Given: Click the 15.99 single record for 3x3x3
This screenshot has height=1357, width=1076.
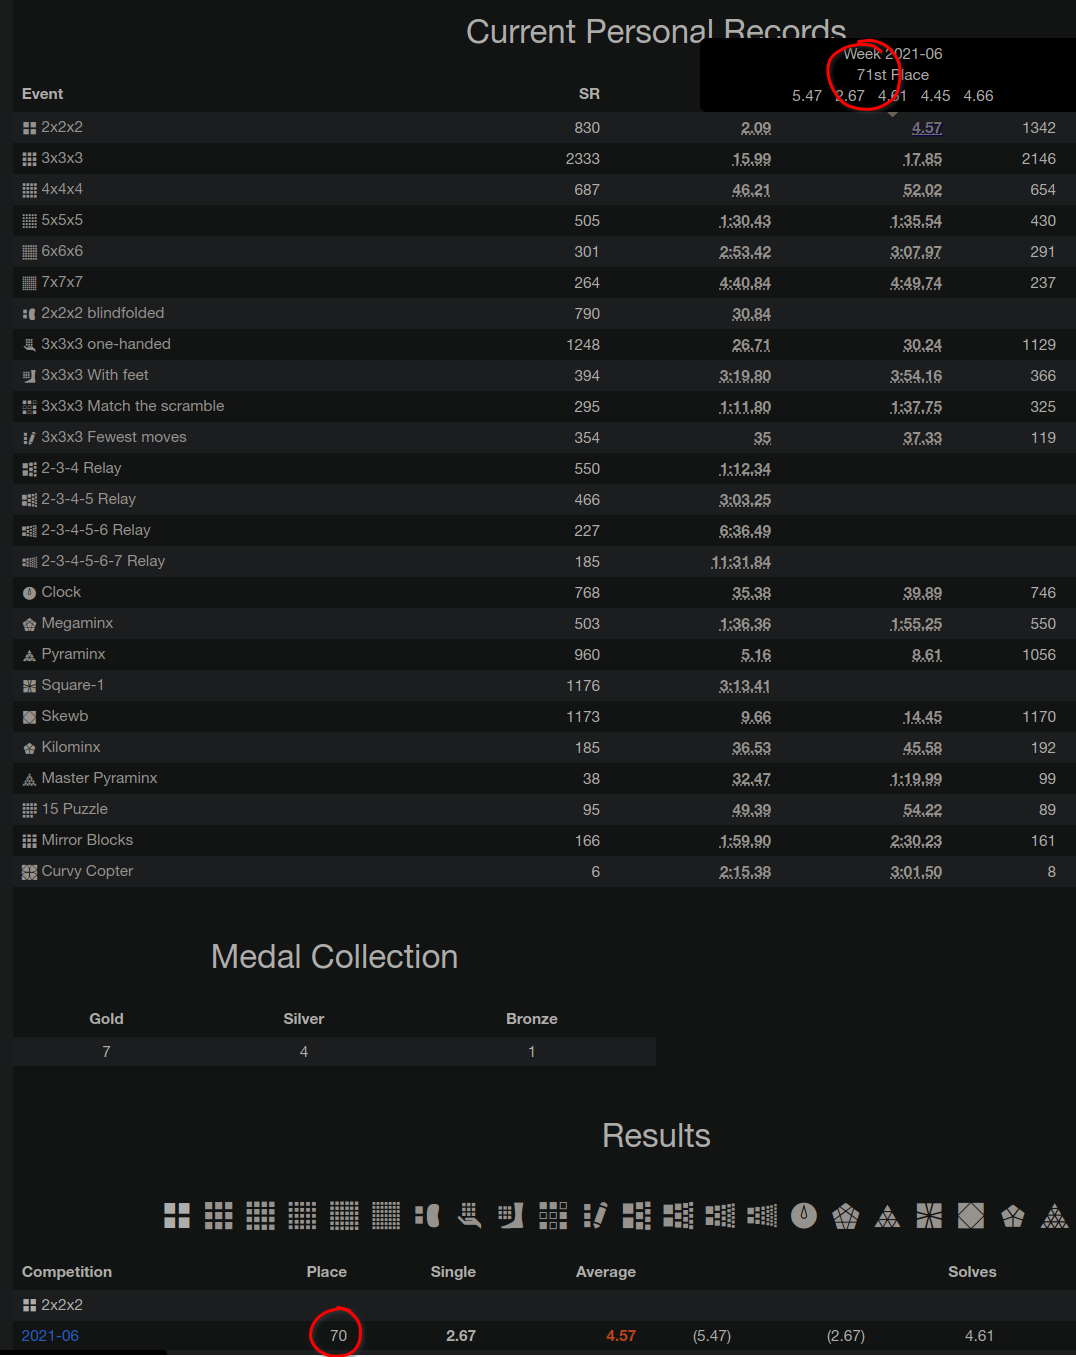Looking at the screenshot, I should point(751,159).
